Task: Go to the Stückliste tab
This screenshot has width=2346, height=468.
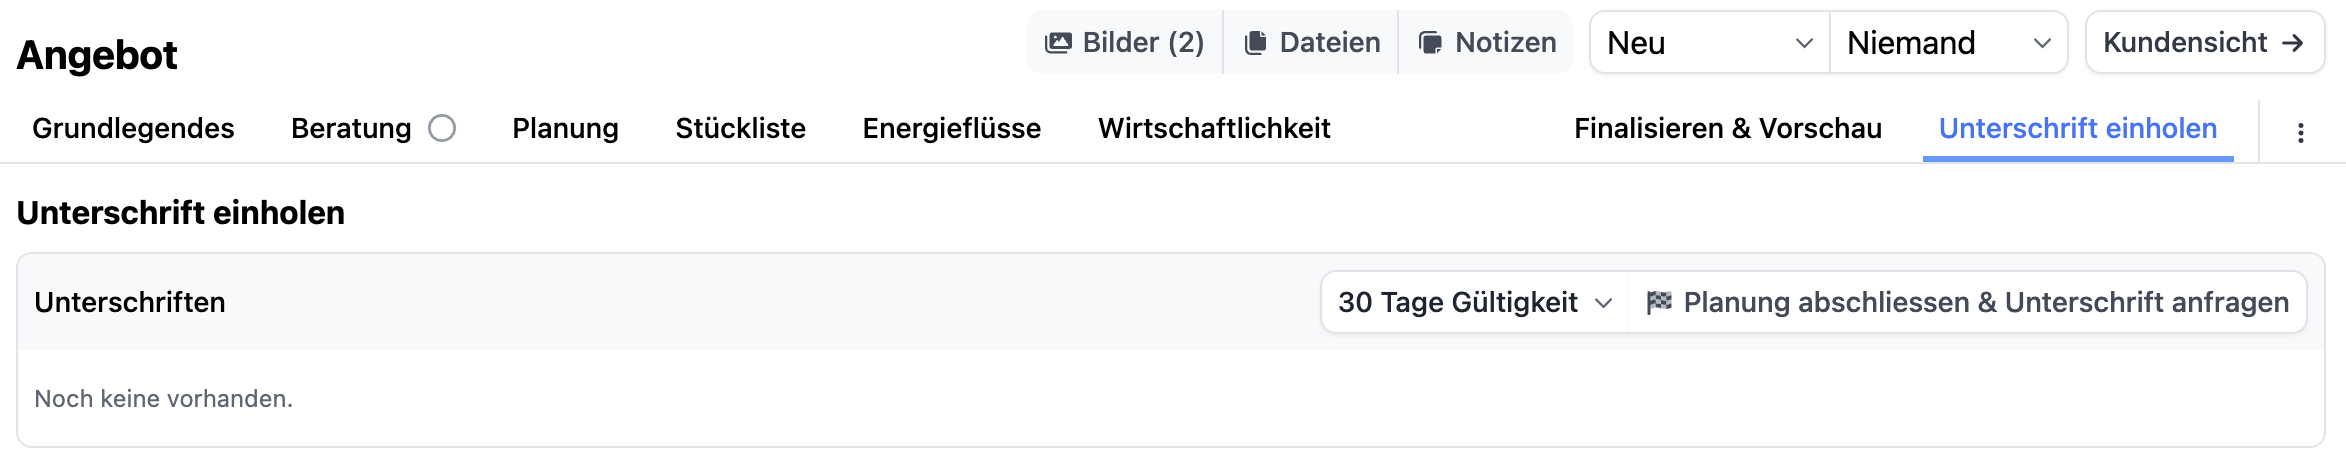Action: coord(740,129)
